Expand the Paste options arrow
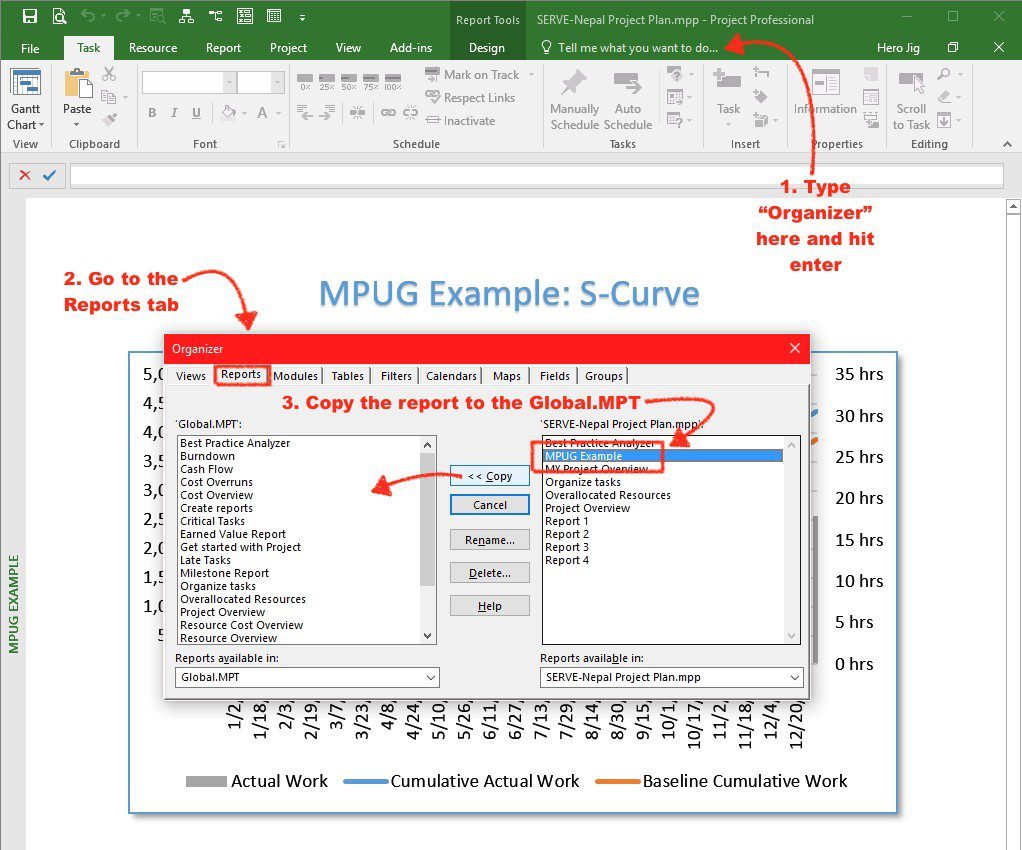Viewport: 1022px width, 850px height. [x=76, y=125]
